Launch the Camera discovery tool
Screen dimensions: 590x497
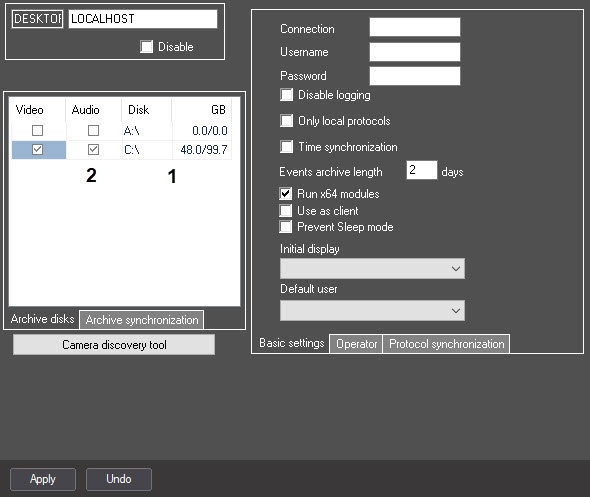114,345
